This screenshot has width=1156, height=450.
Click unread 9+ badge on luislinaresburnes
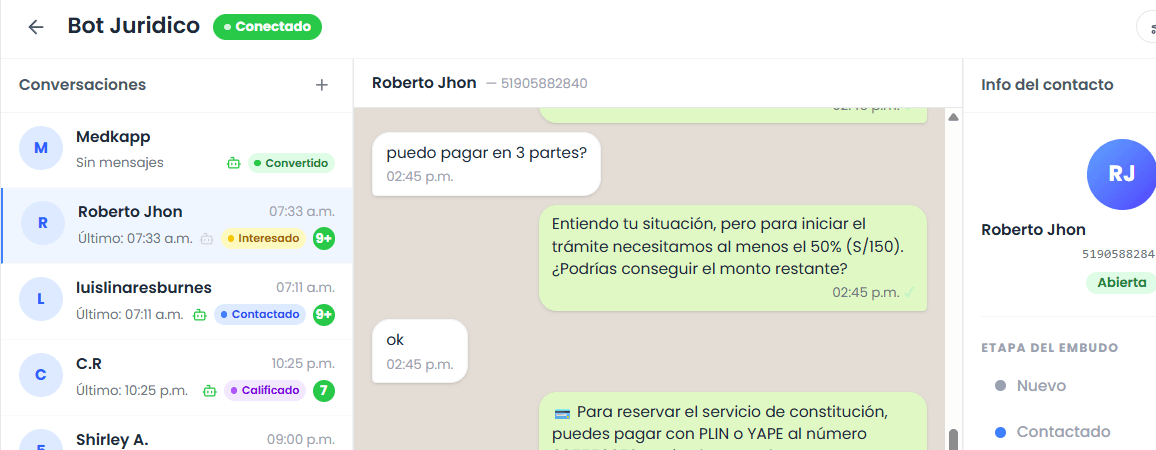[324, 315]
